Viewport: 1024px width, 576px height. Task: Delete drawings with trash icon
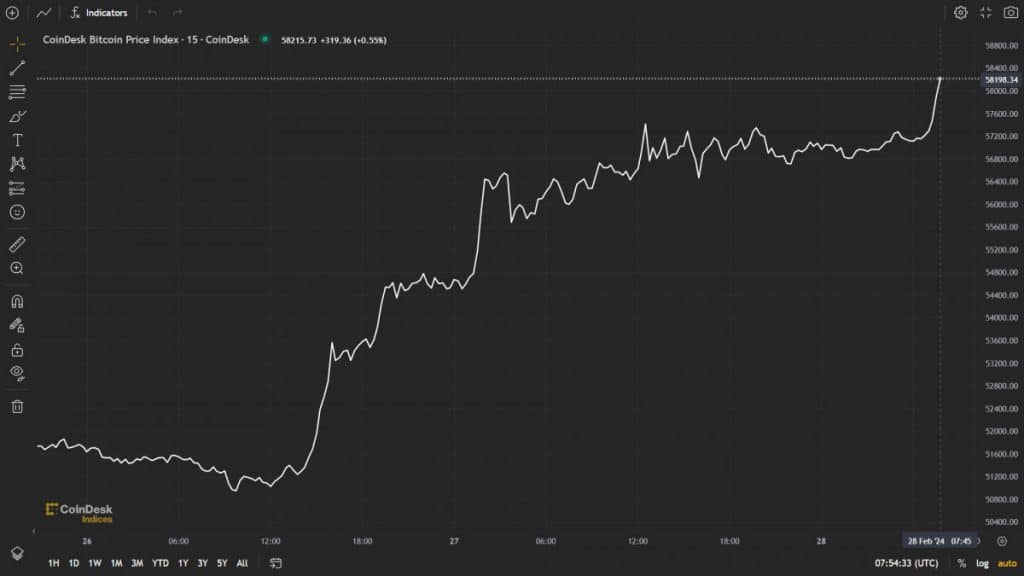17,406
